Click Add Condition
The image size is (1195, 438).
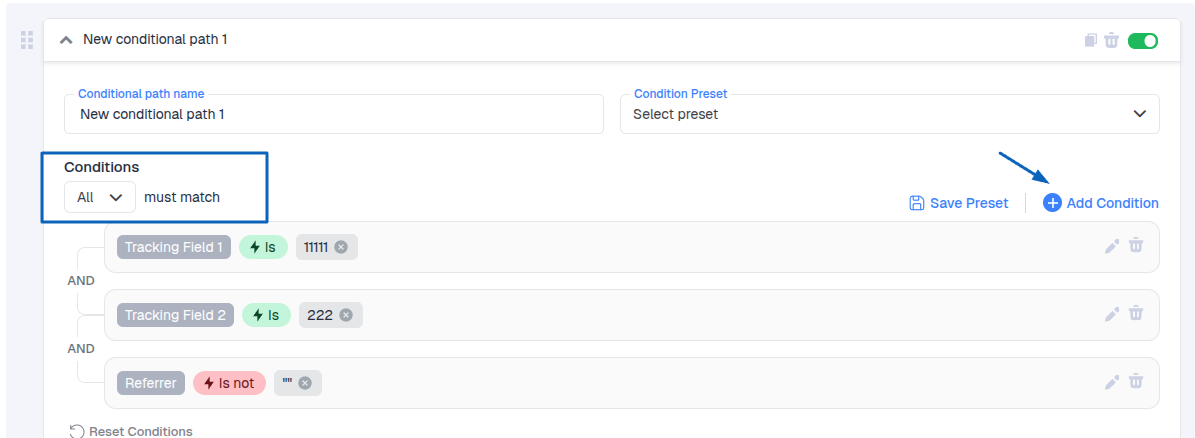pyautogui.click(x=1101, y=203)
